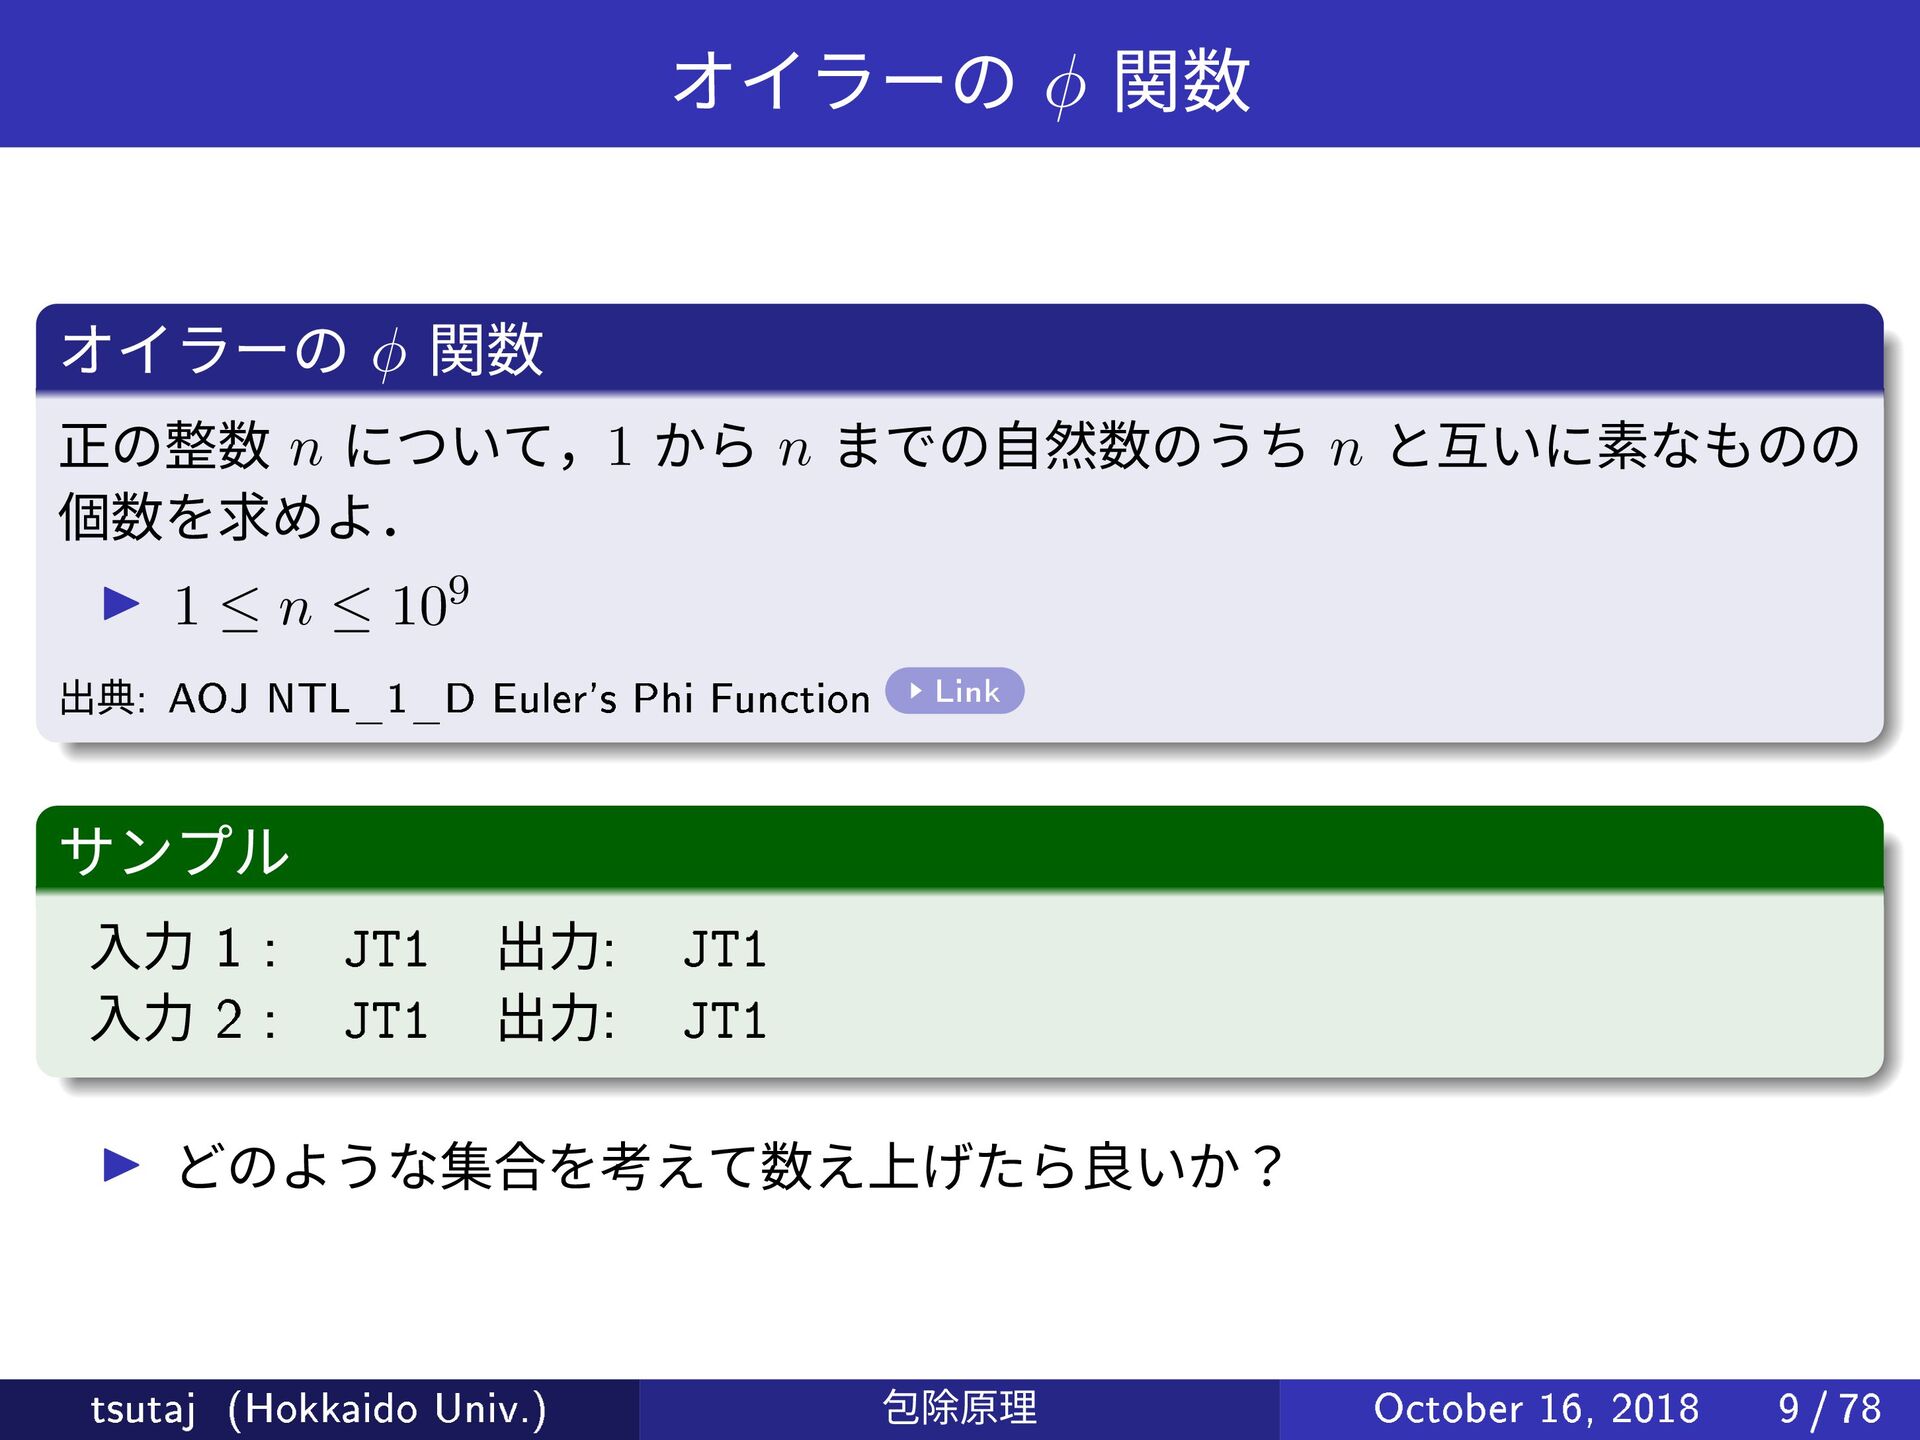The image size is (1920, 1440).
Task: Click the blue block heading オイラーの φ 関数
Action: click(x=302, y=350)
